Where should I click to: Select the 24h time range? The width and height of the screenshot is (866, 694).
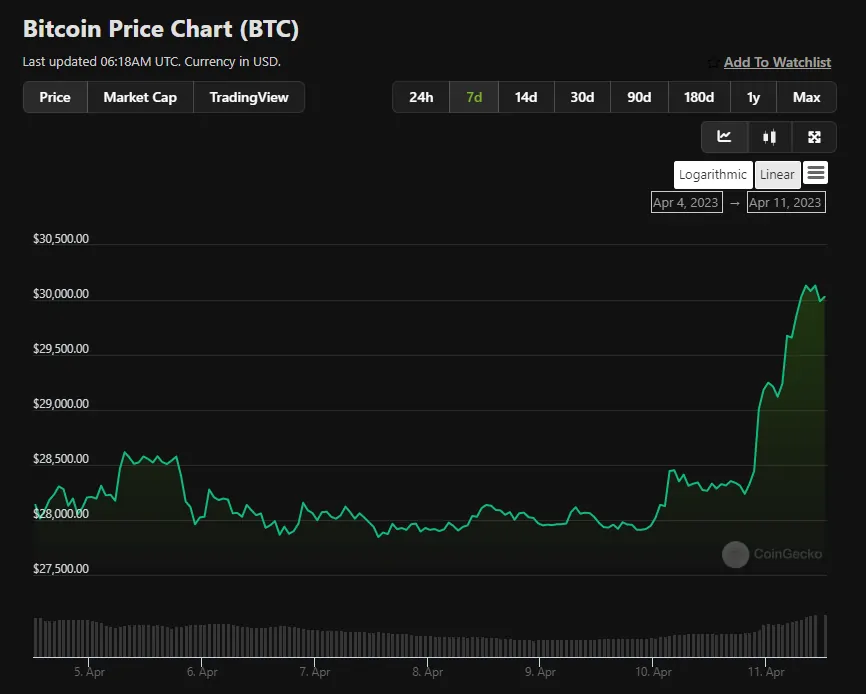point(421,97)
